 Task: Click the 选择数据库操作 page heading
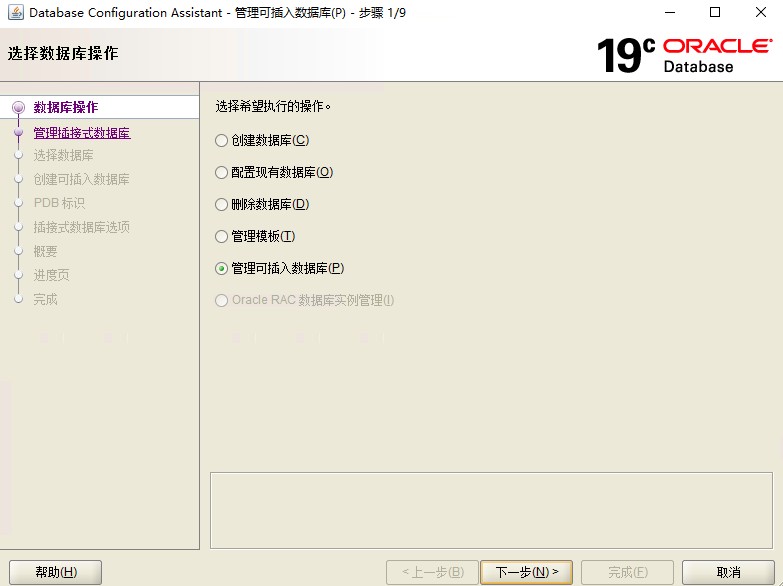pos(63,53)
